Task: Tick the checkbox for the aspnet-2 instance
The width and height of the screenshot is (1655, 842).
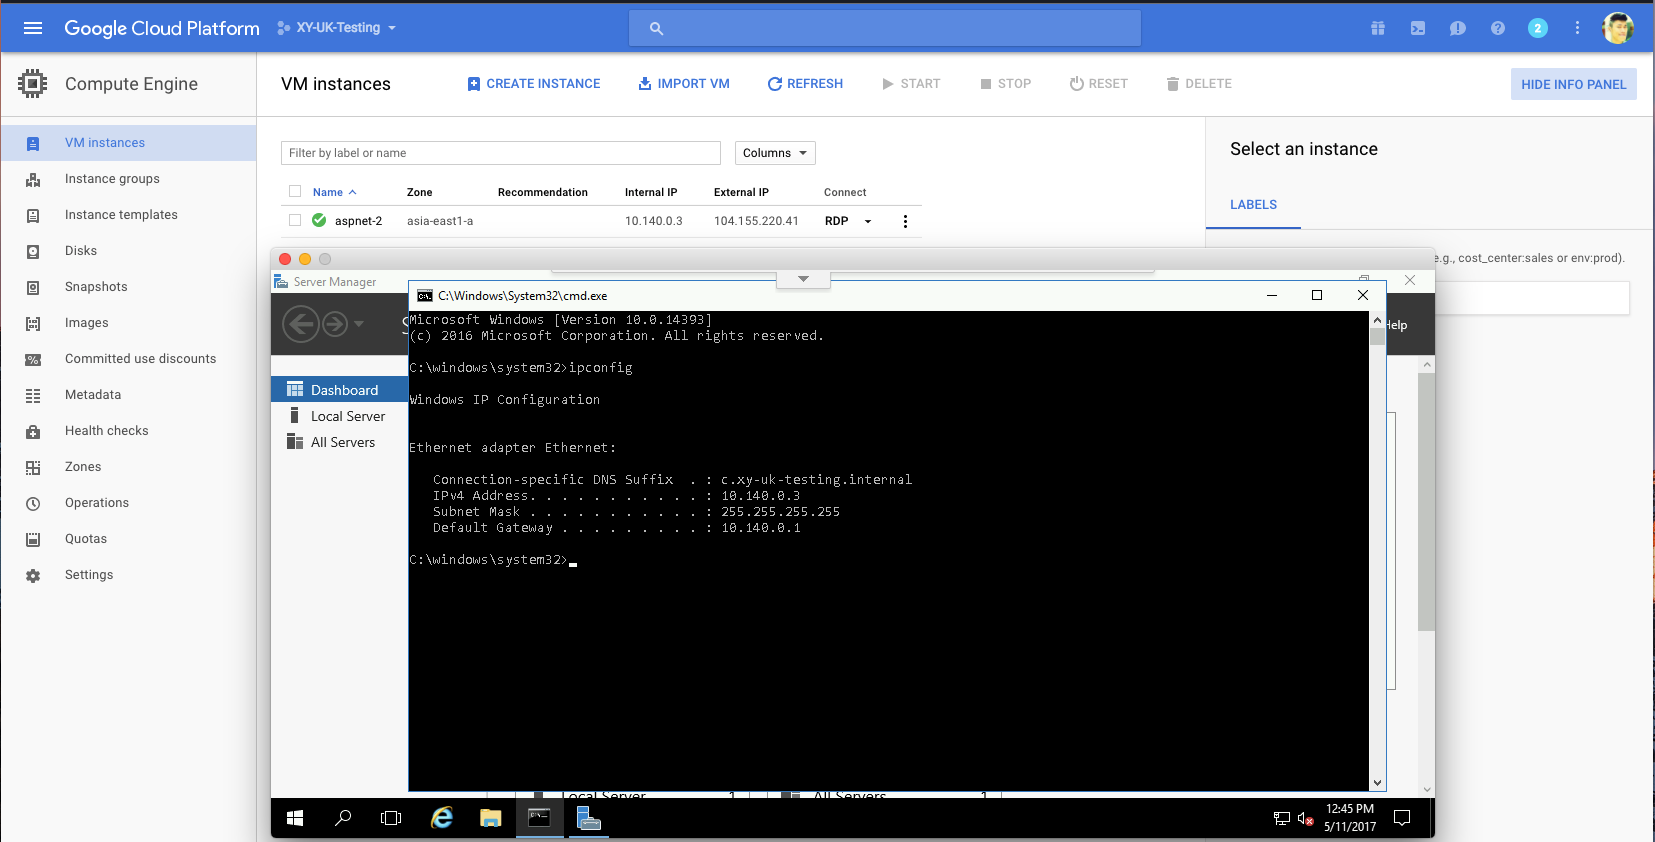Action: (x=295, y=220)
